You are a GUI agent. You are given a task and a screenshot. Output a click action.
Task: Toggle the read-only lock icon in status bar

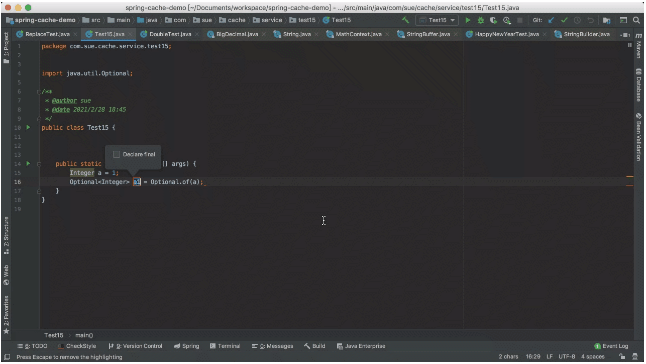click(622, 357)
